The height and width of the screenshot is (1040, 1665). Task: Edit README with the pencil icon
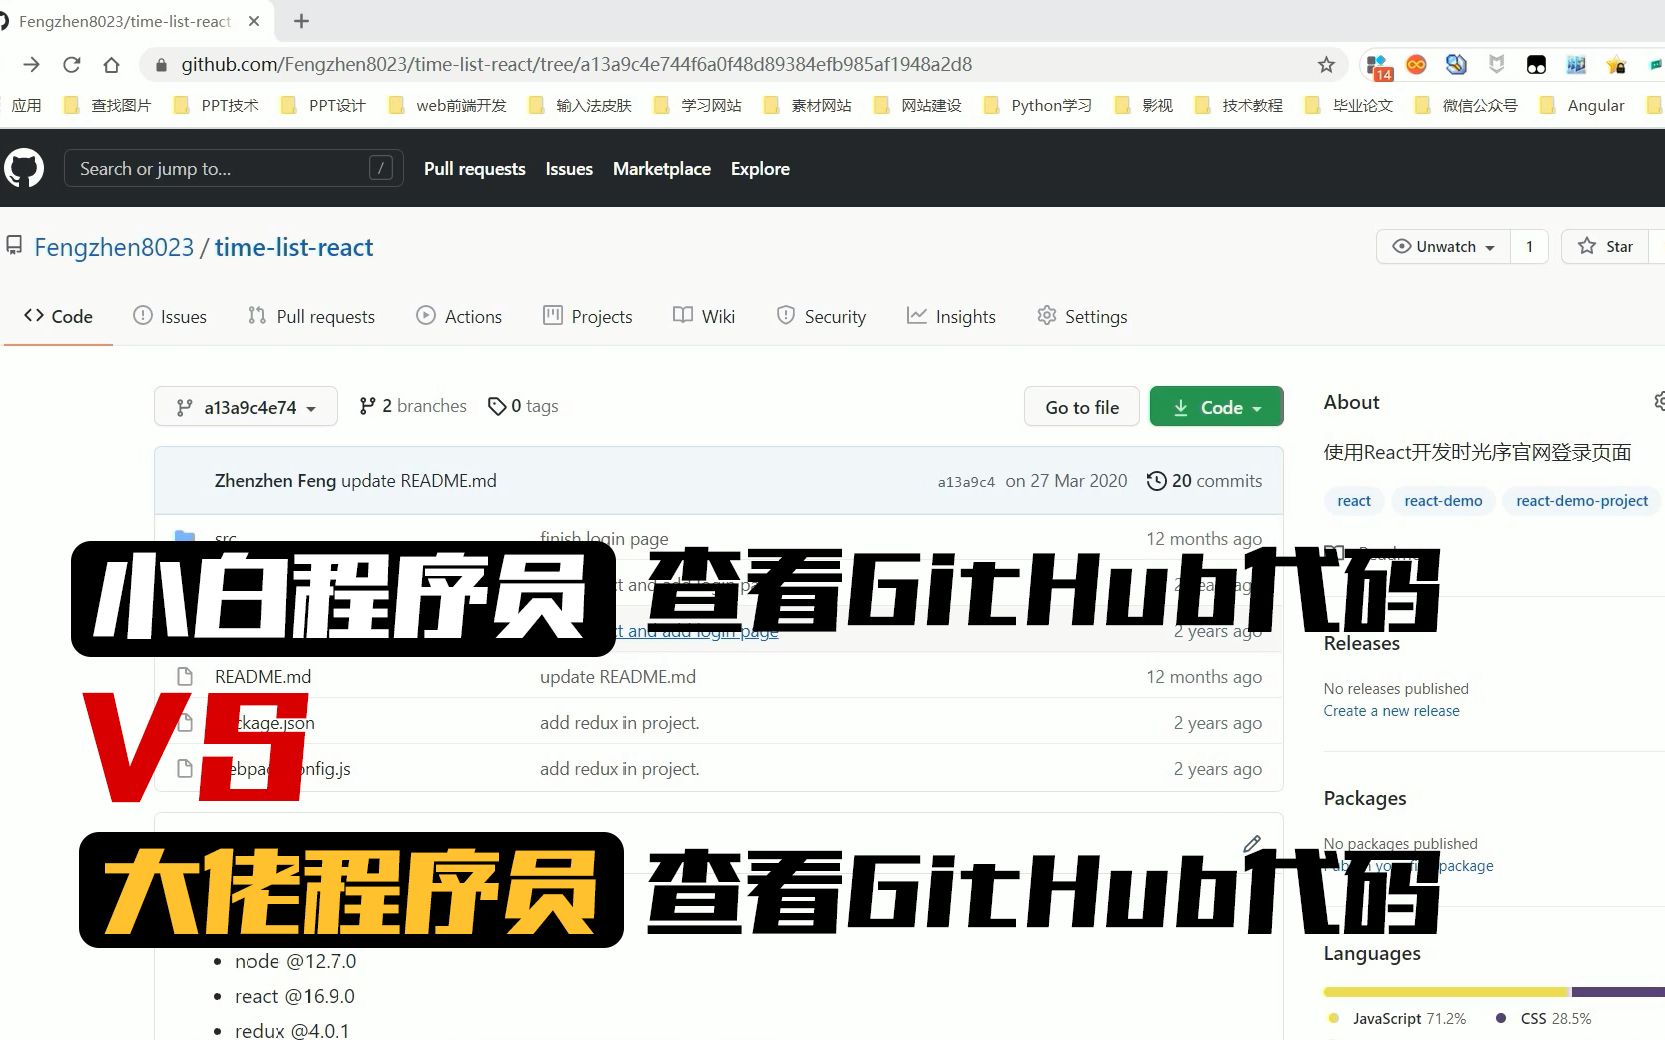tap(1251, 844)
